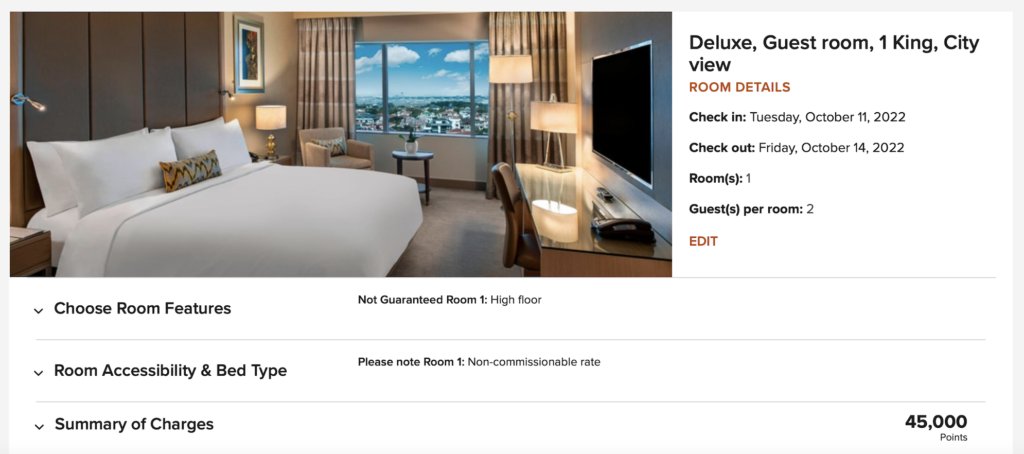Click the TV in the room photo
This screenshot has width=1024, height=454.
(622, 112)
